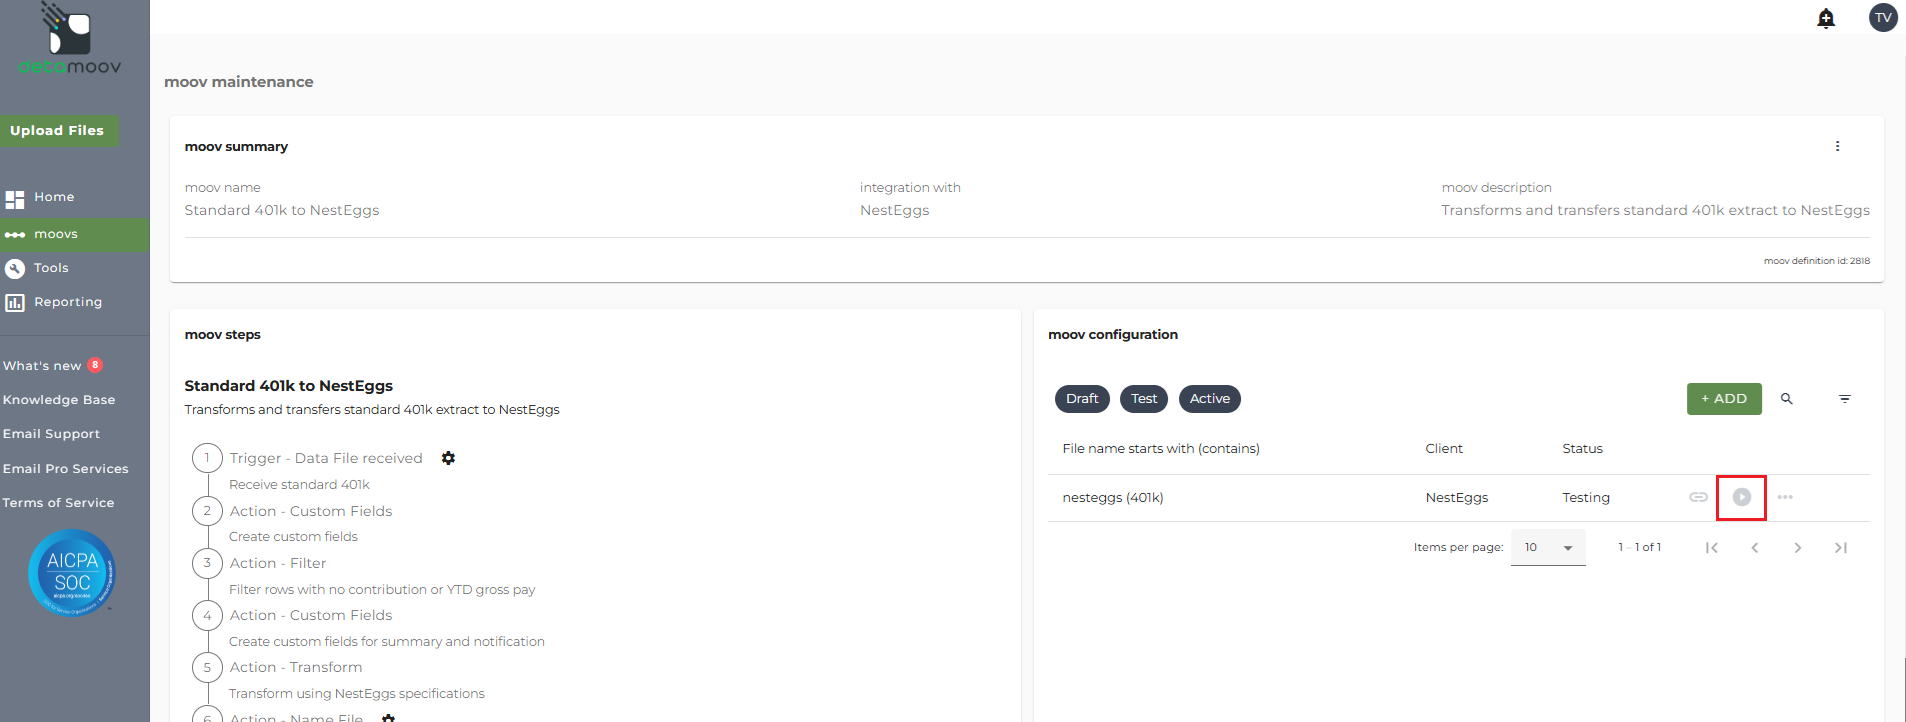Open the Knowledge Base link
The image size is (1906, 722).
click(59, 400)
